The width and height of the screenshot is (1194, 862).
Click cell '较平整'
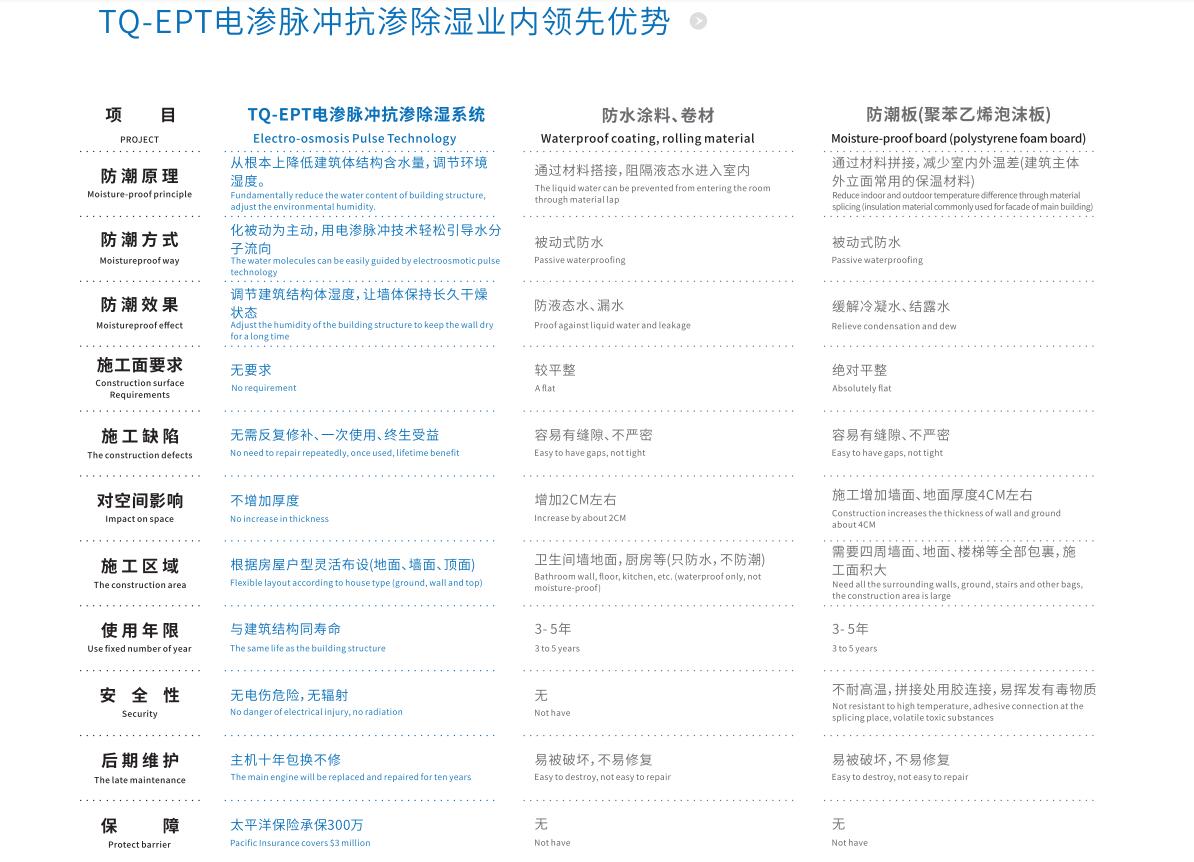pos(555,370)
